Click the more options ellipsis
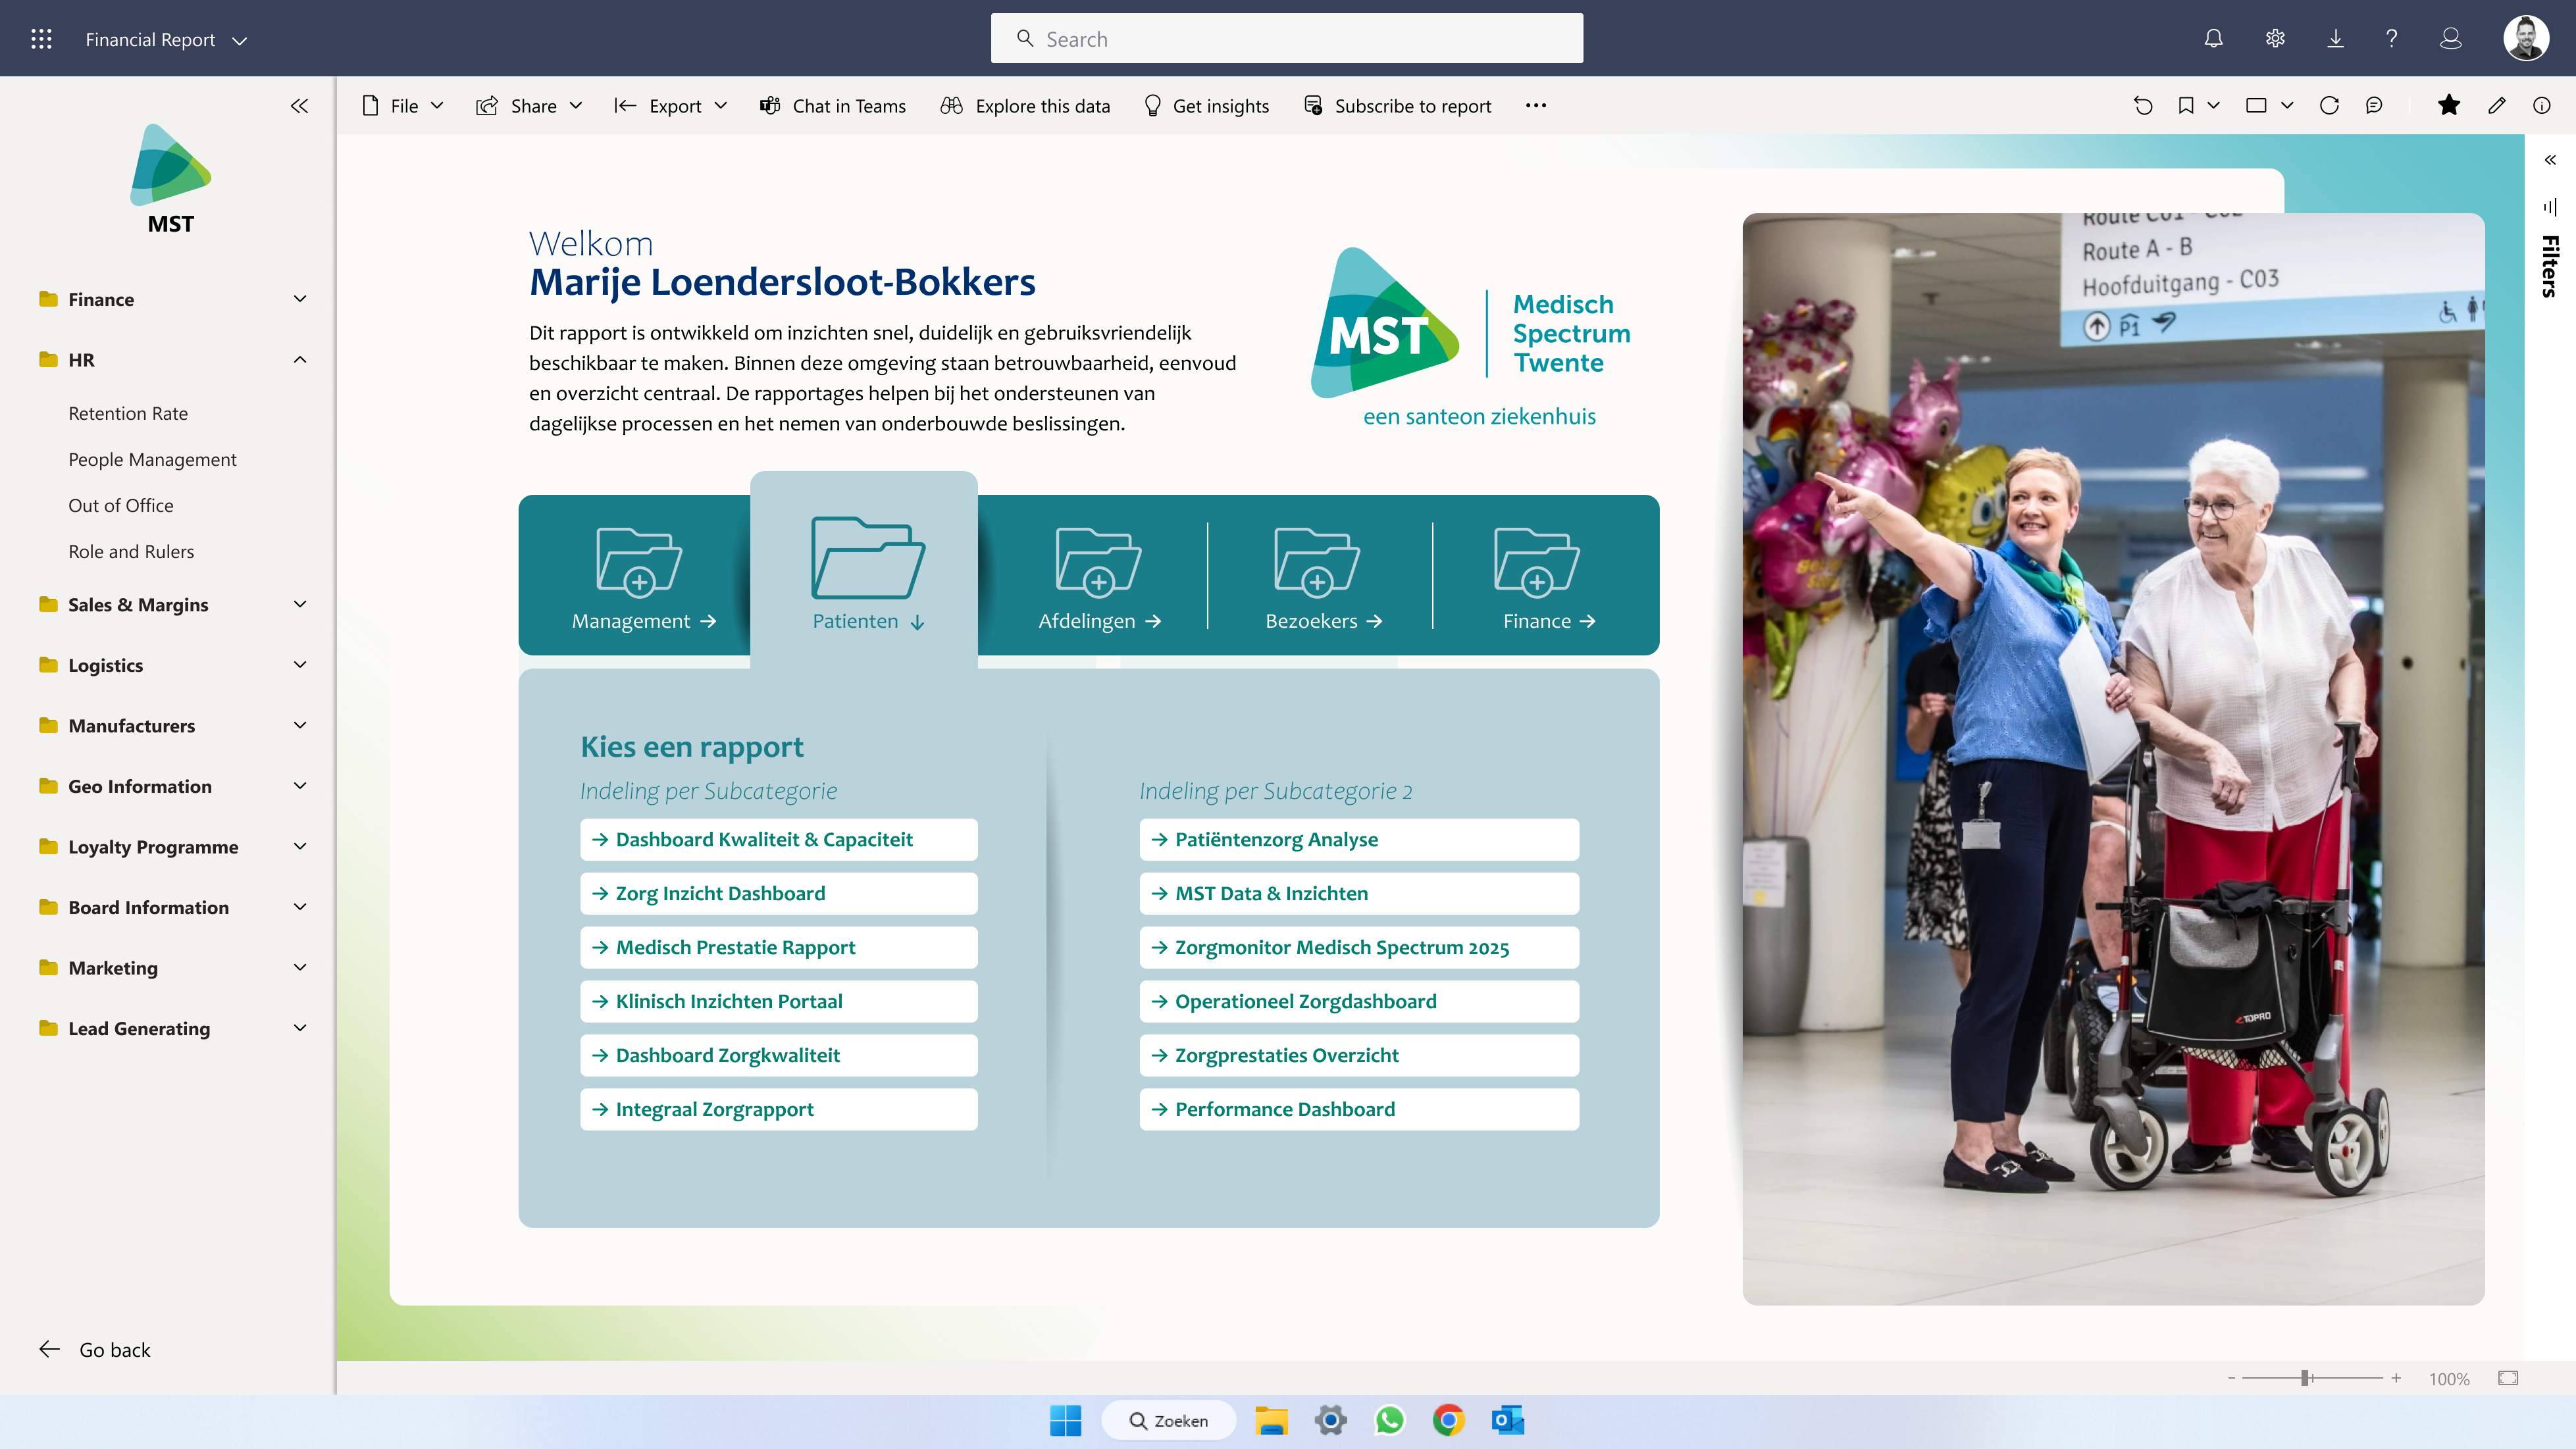The height and width of the screenshot is (1449, 2576). coord(1536,106)
